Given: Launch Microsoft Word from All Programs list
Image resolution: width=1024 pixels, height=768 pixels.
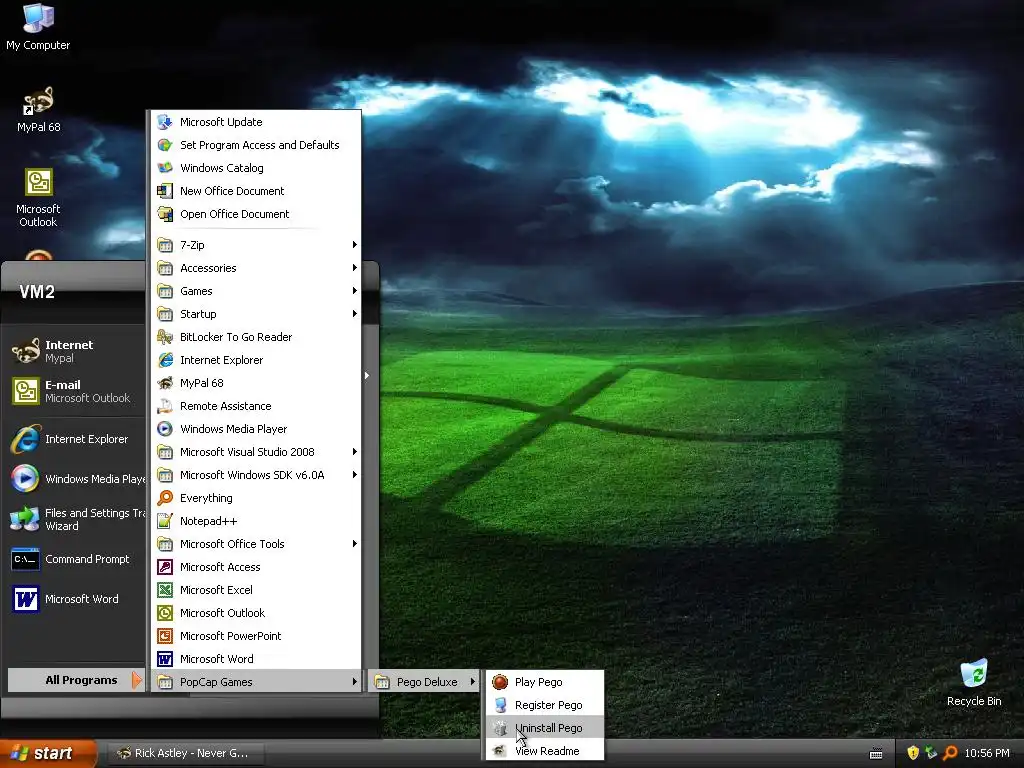Looking at the screenshot, I should click(x=256, y=659).
